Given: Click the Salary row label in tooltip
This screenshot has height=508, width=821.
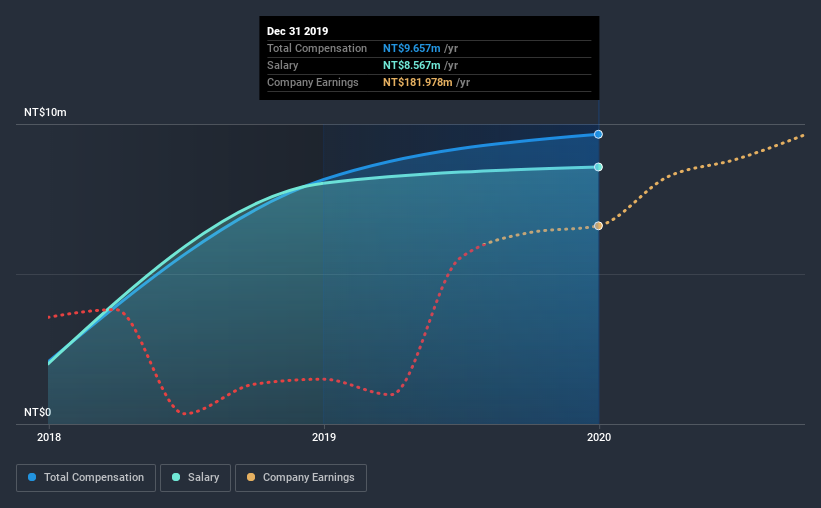Looking at the screenshot, I should 283,65.
